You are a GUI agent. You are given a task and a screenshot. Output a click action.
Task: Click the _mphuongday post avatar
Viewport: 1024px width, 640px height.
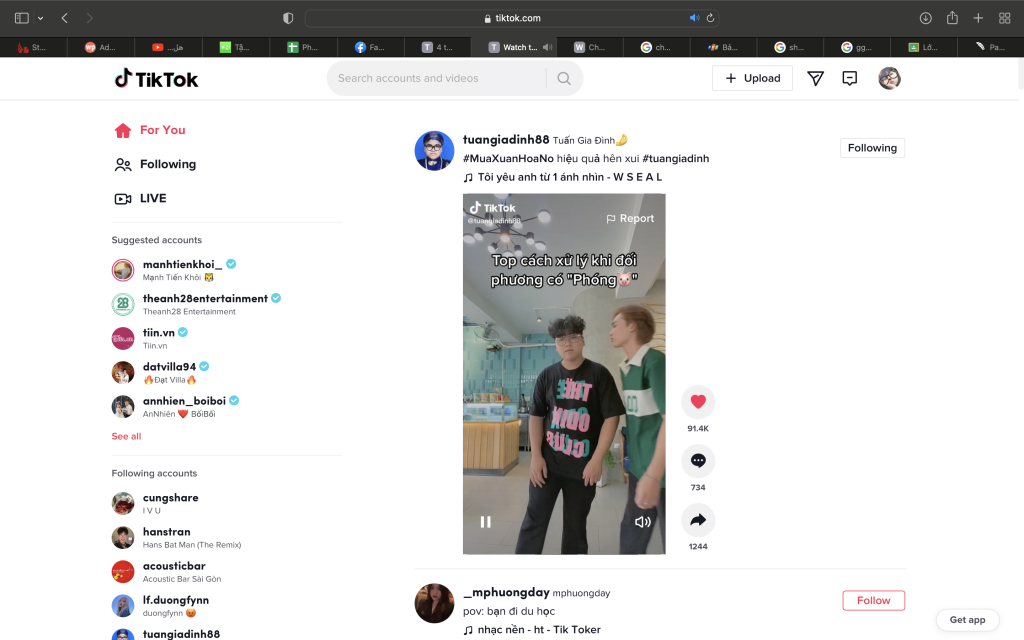pos(434,603)
